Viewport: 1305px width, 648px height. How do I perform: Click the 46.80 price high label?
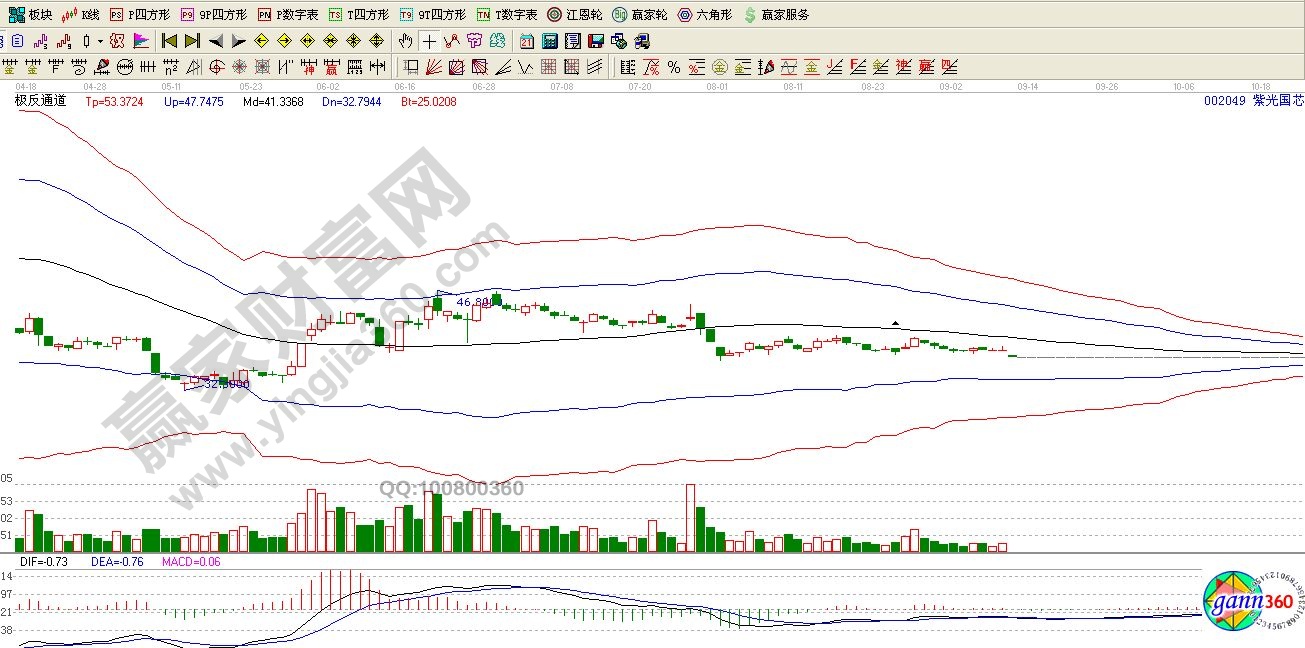pos(474,301)
